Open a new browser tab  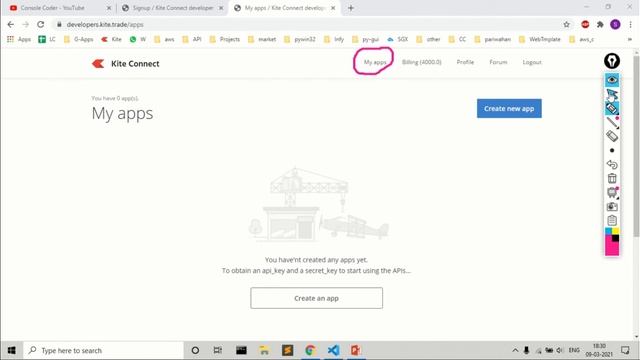(351, 8)
